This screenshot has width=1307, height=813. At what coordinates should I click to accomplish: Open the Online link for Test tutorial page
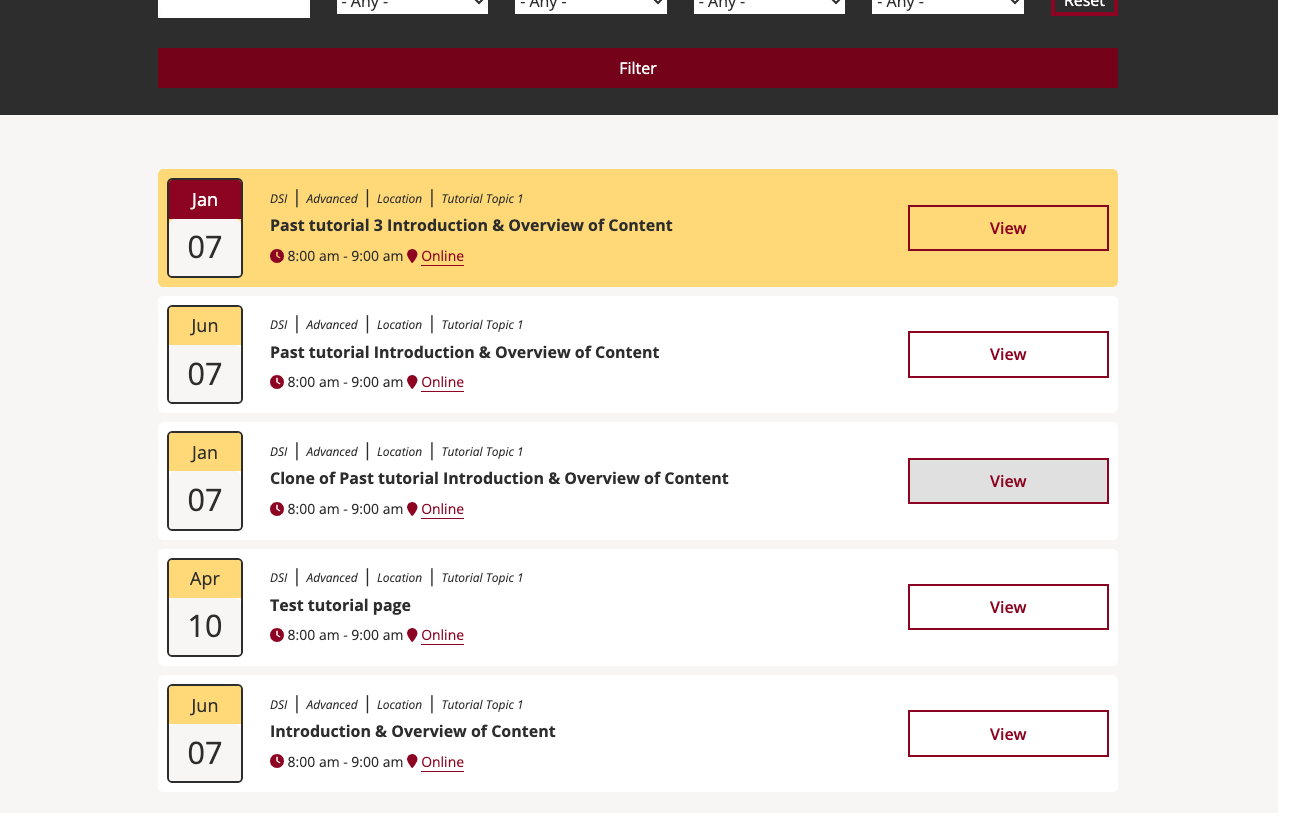(x=442, y=635)
